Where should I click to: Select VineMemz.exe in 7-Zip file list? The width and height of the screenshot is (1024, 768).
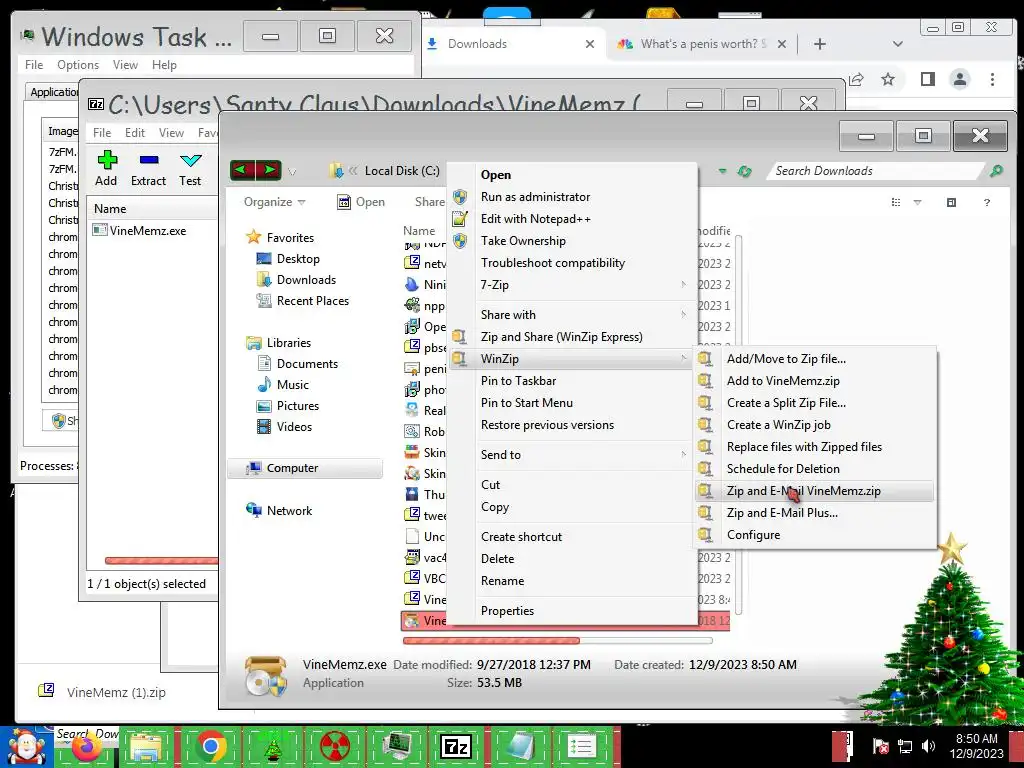tap(148, 230)
